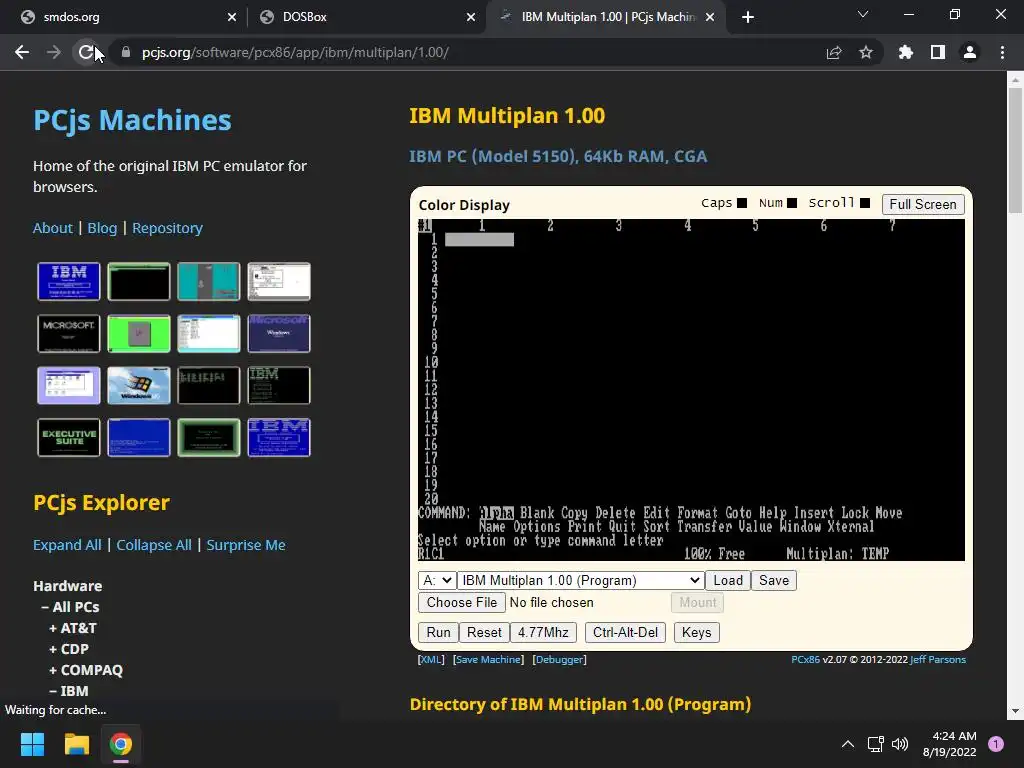Click the Reset machine button
This screenshot has height=768, width=1024.
pyautogui.click(x=484, y=632)
